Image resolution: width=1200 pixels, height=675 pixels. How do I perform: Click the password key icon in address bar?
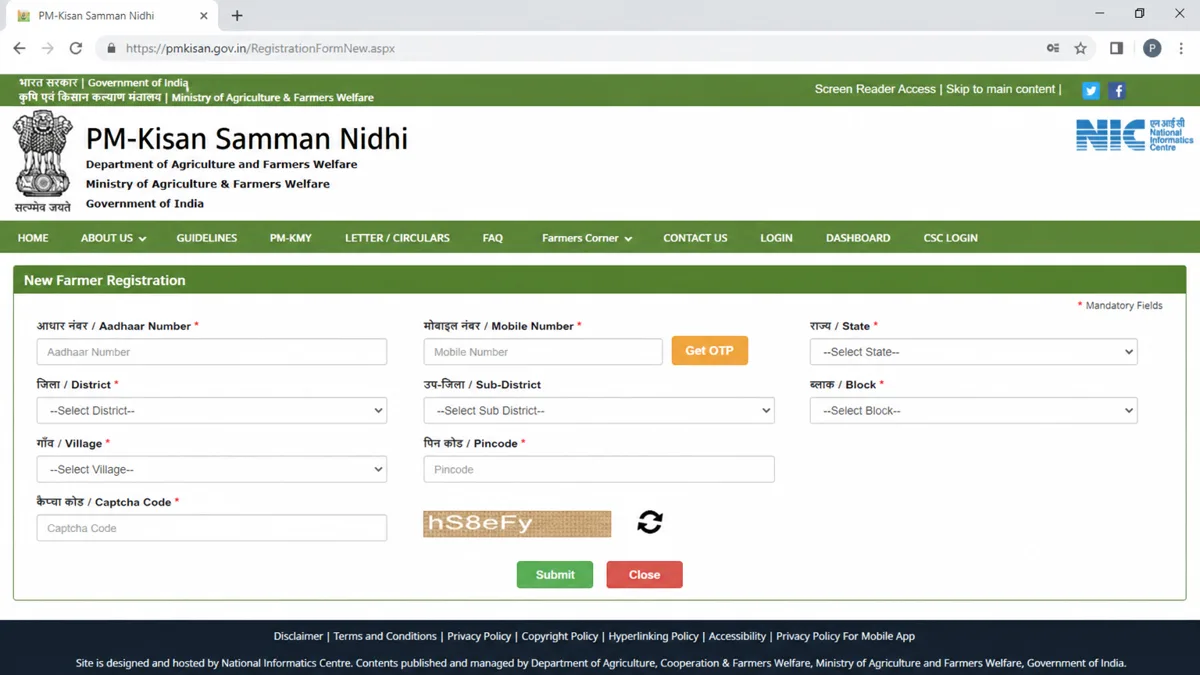click(x=1053, y=48)
